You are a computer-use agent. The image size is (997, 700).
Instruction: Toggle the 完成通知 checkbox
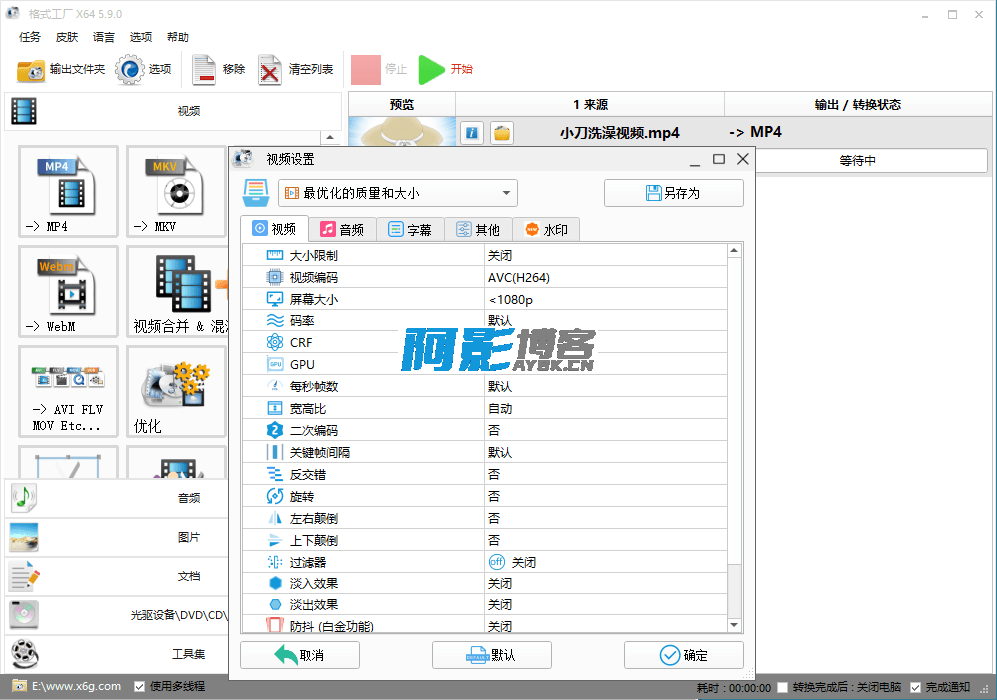pyautogui.click(x=916, y=687)
